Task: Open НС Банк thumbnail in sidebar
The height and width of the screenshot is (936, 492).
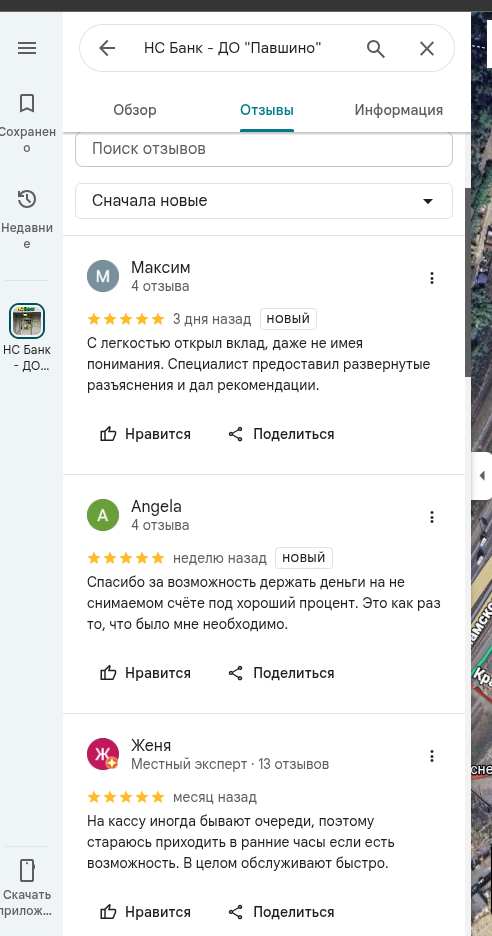Action: pos(27,321)
